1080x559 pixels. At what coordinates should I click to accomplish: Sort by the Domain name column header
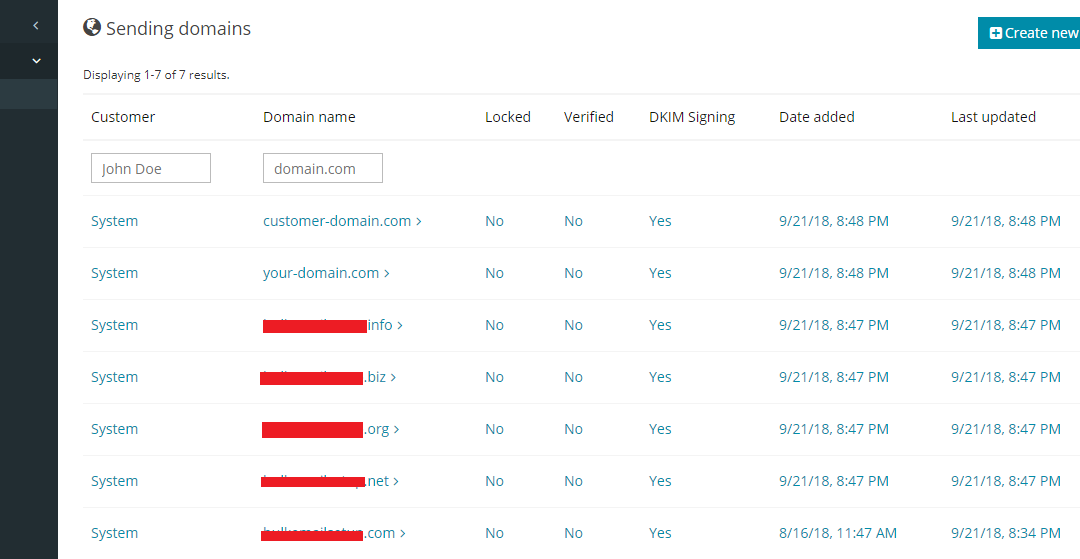pyautogui.click(x=309, y=117)
